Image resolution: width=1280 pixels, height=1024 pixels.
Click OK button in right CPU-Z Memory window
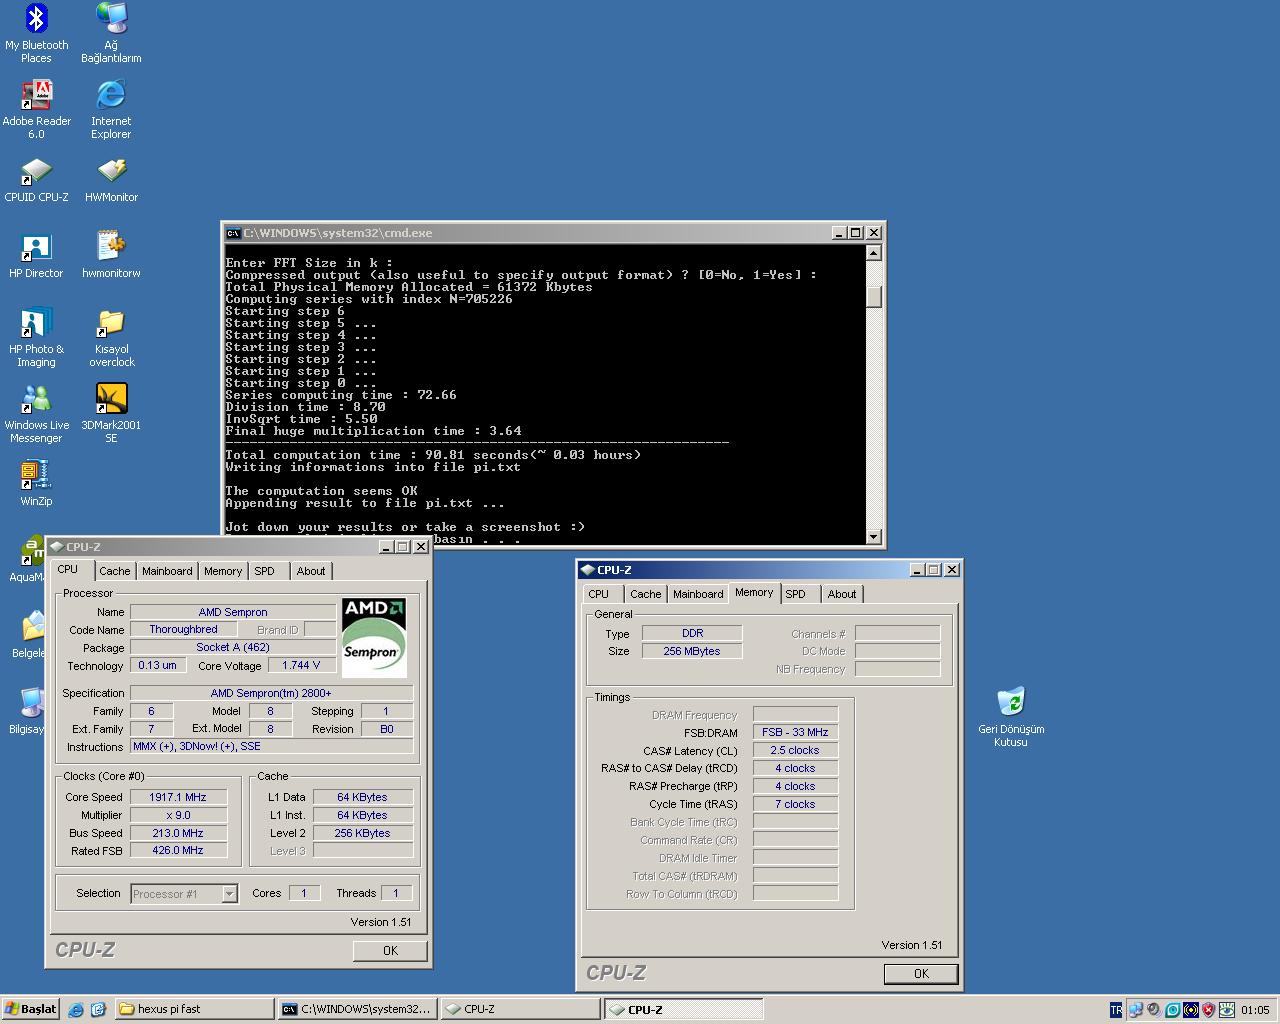tap(921, 974)
